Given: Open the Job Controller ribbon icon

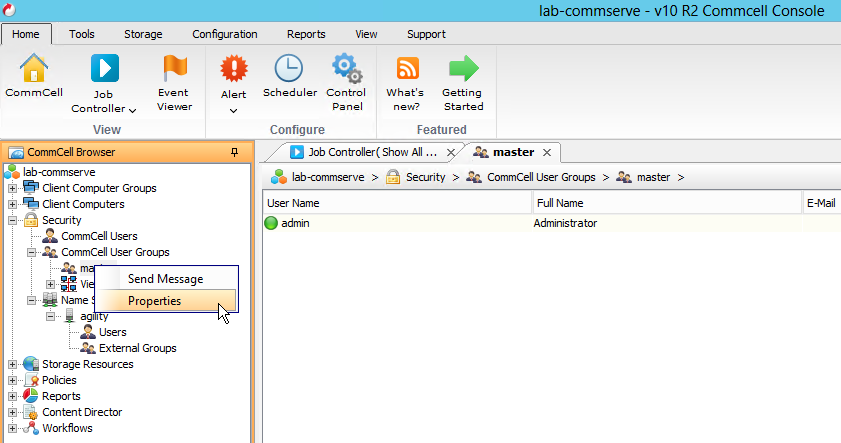Looking at the screenshot, I should [x=104, y=71].
